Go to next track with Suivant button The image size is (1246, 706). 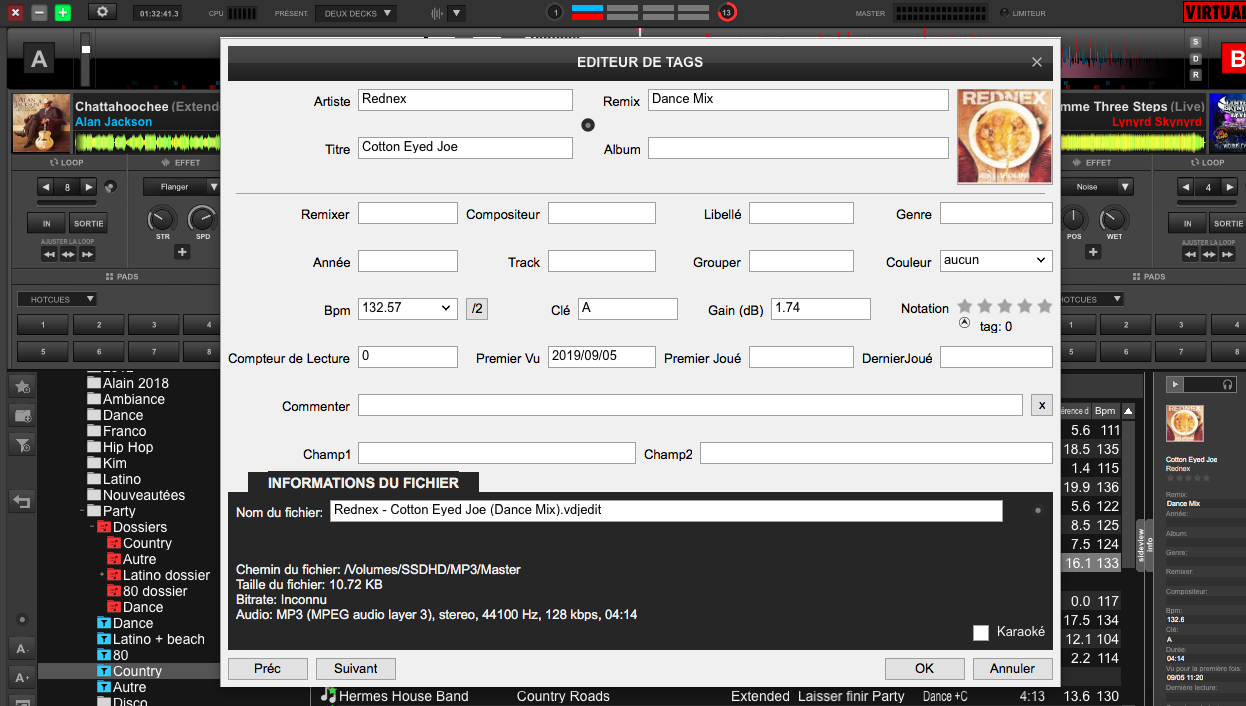point(356,668)
